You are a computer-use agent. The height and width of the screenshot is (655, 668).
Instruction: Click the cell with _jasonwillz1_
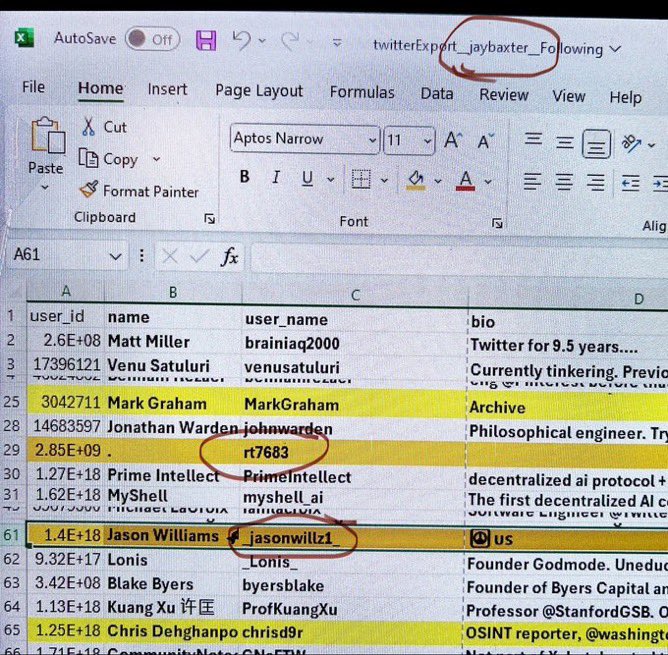click(x=353, y=538)
